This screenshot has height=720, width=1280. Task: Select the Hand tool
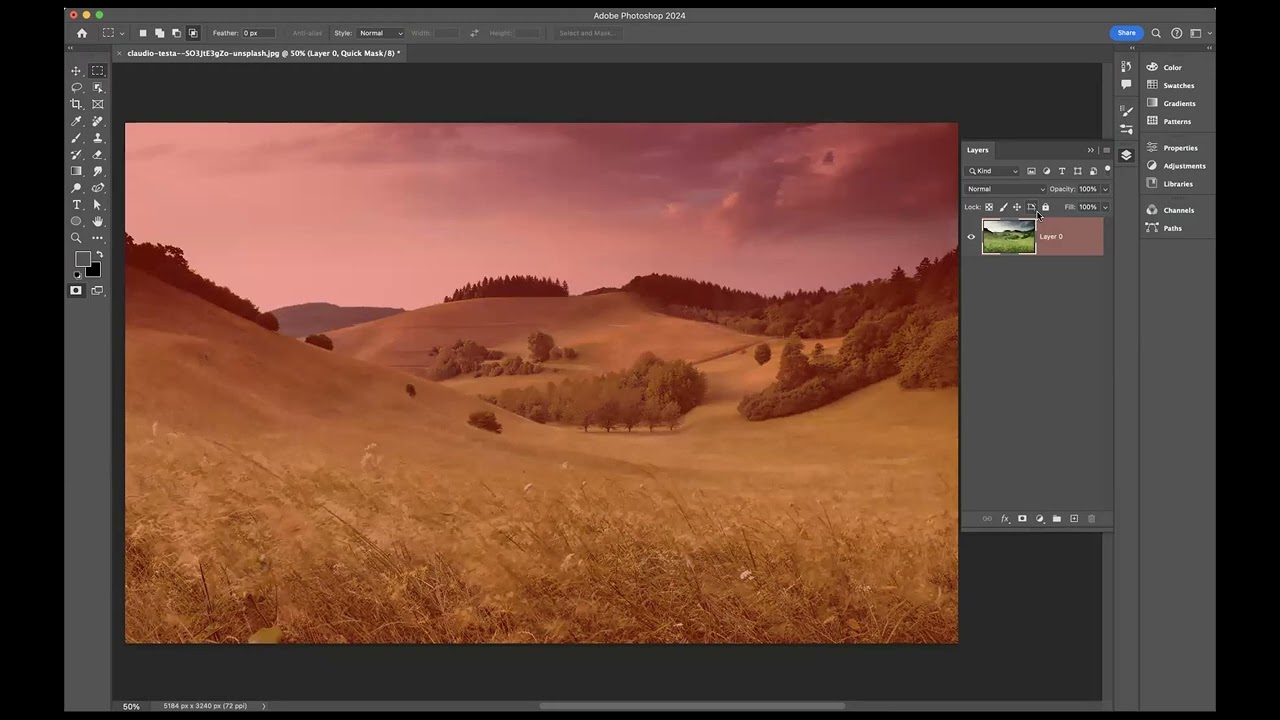coord(97,221)
